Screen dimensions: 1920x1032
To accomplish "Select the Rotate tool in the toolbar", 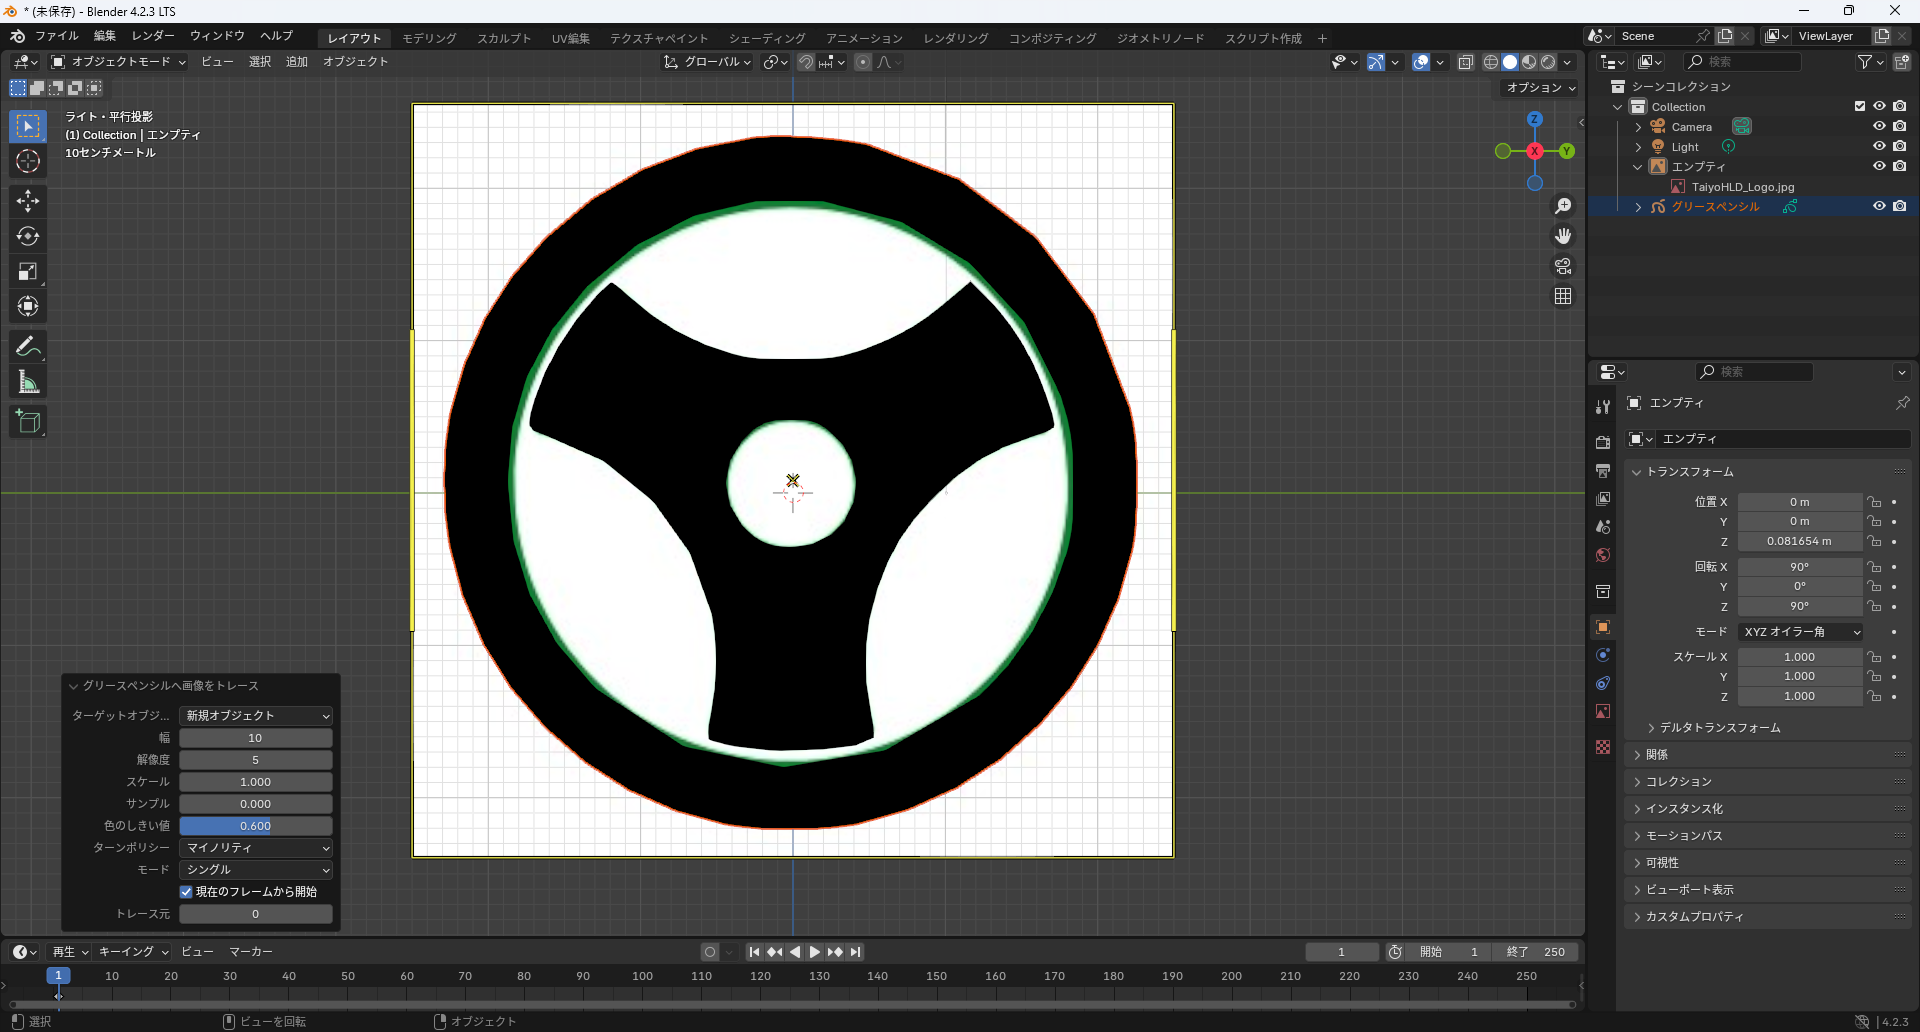I will tap(28, 236).
